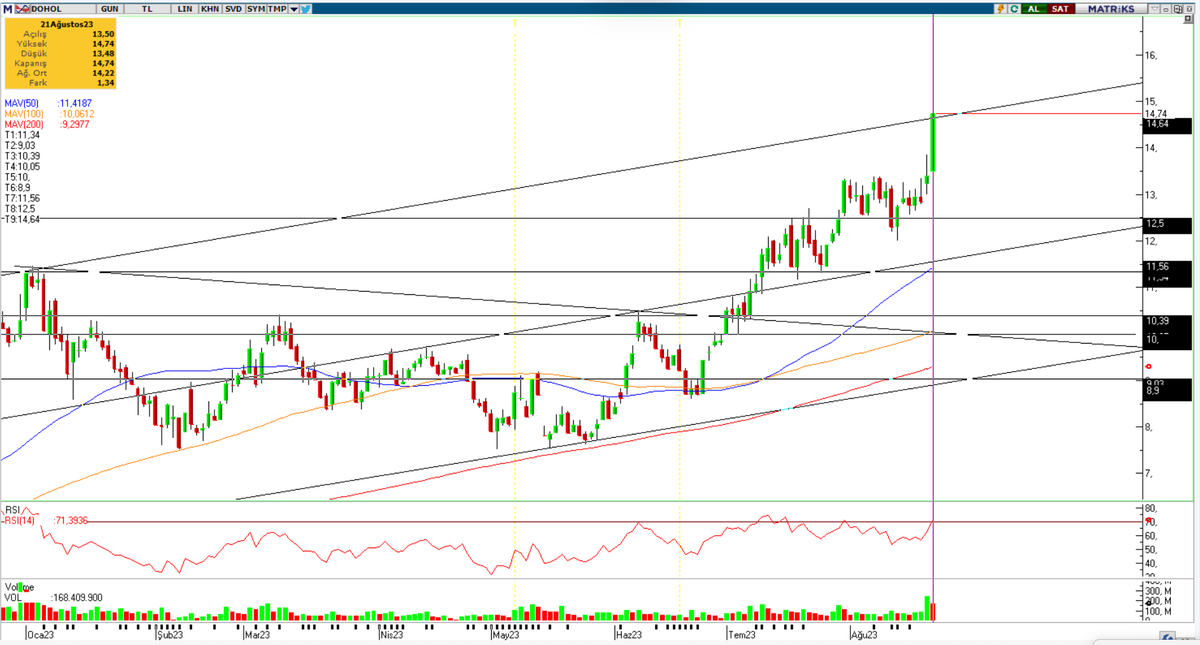Click the TMP toolbar button

tap(277, 9)
